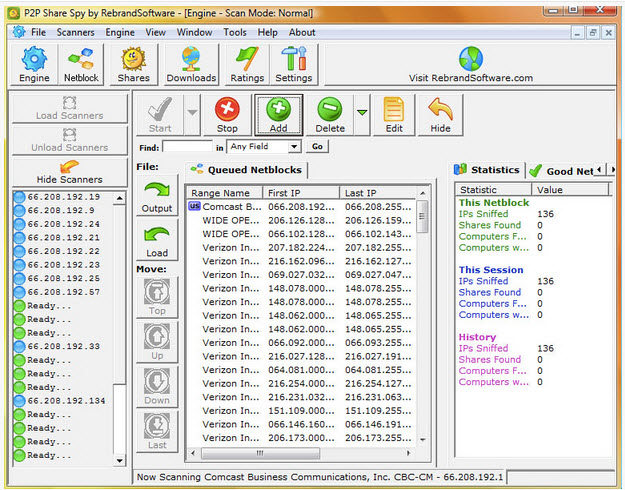Click the blue This Session heading

pos(491,270)
